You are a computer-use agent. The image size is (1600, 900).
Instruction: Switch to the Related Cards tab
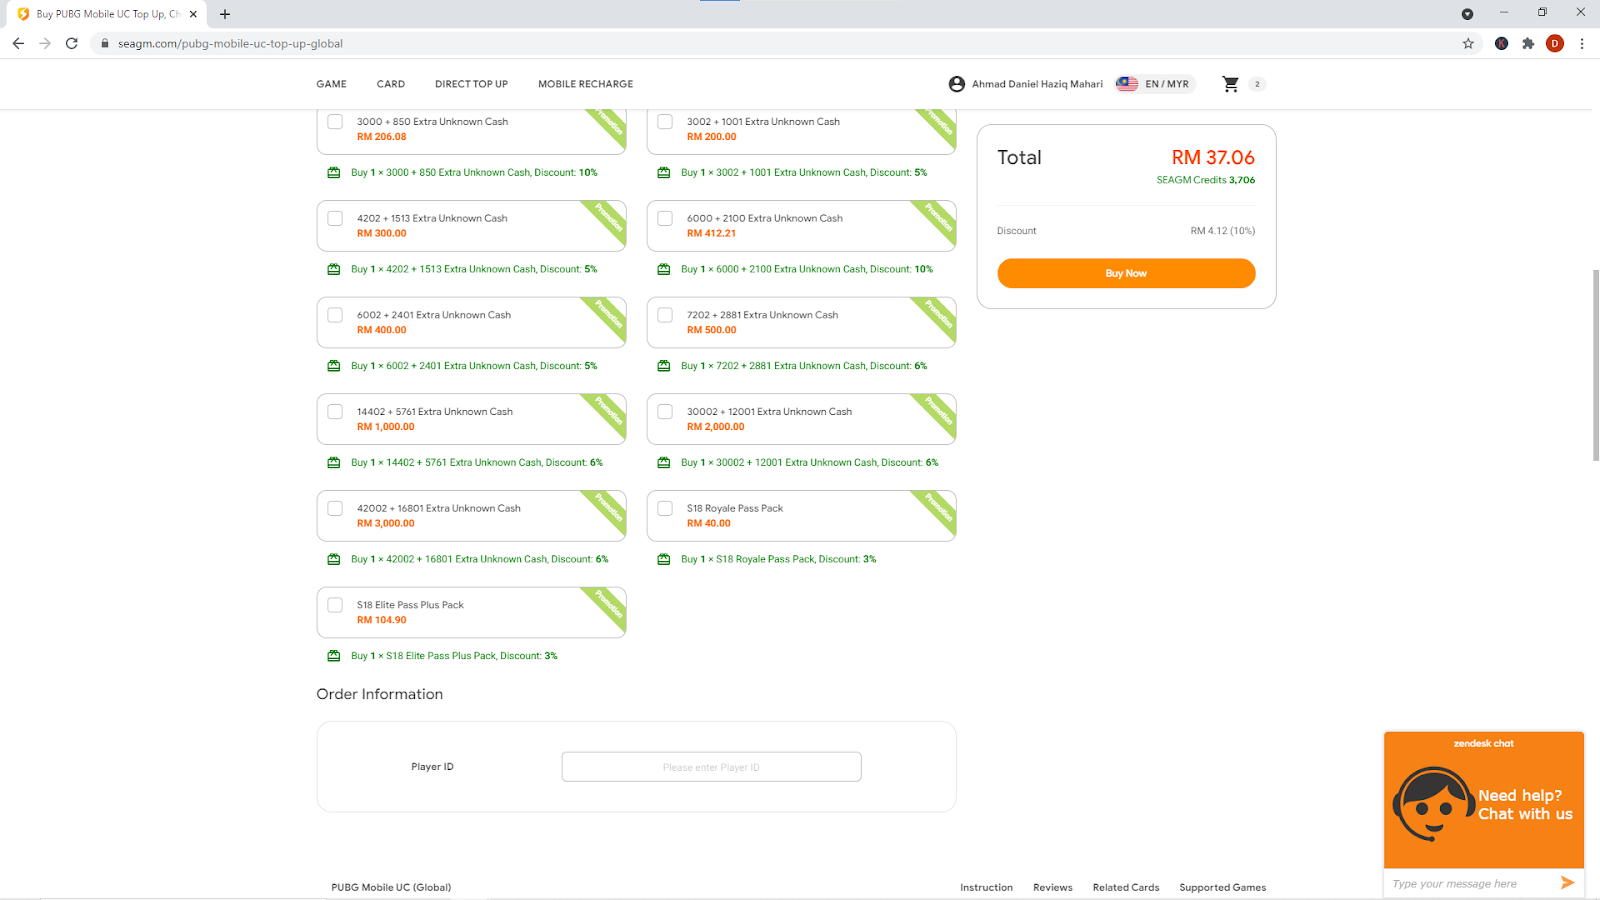[1126, 887]
